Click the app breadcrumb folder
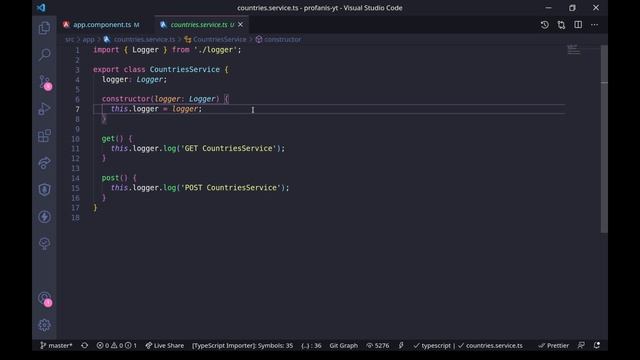 pyautogui.click(x=89, y=40)
